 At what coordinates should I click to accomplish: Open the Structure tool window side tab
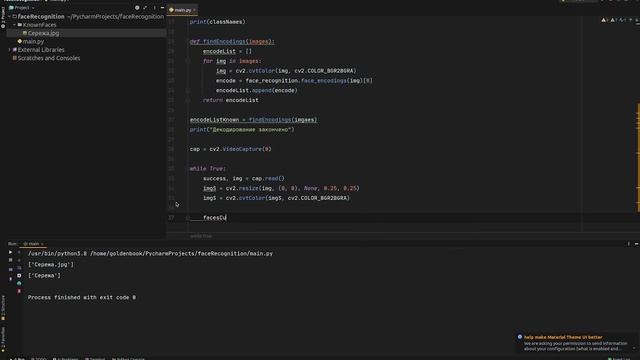click(3, 308)
